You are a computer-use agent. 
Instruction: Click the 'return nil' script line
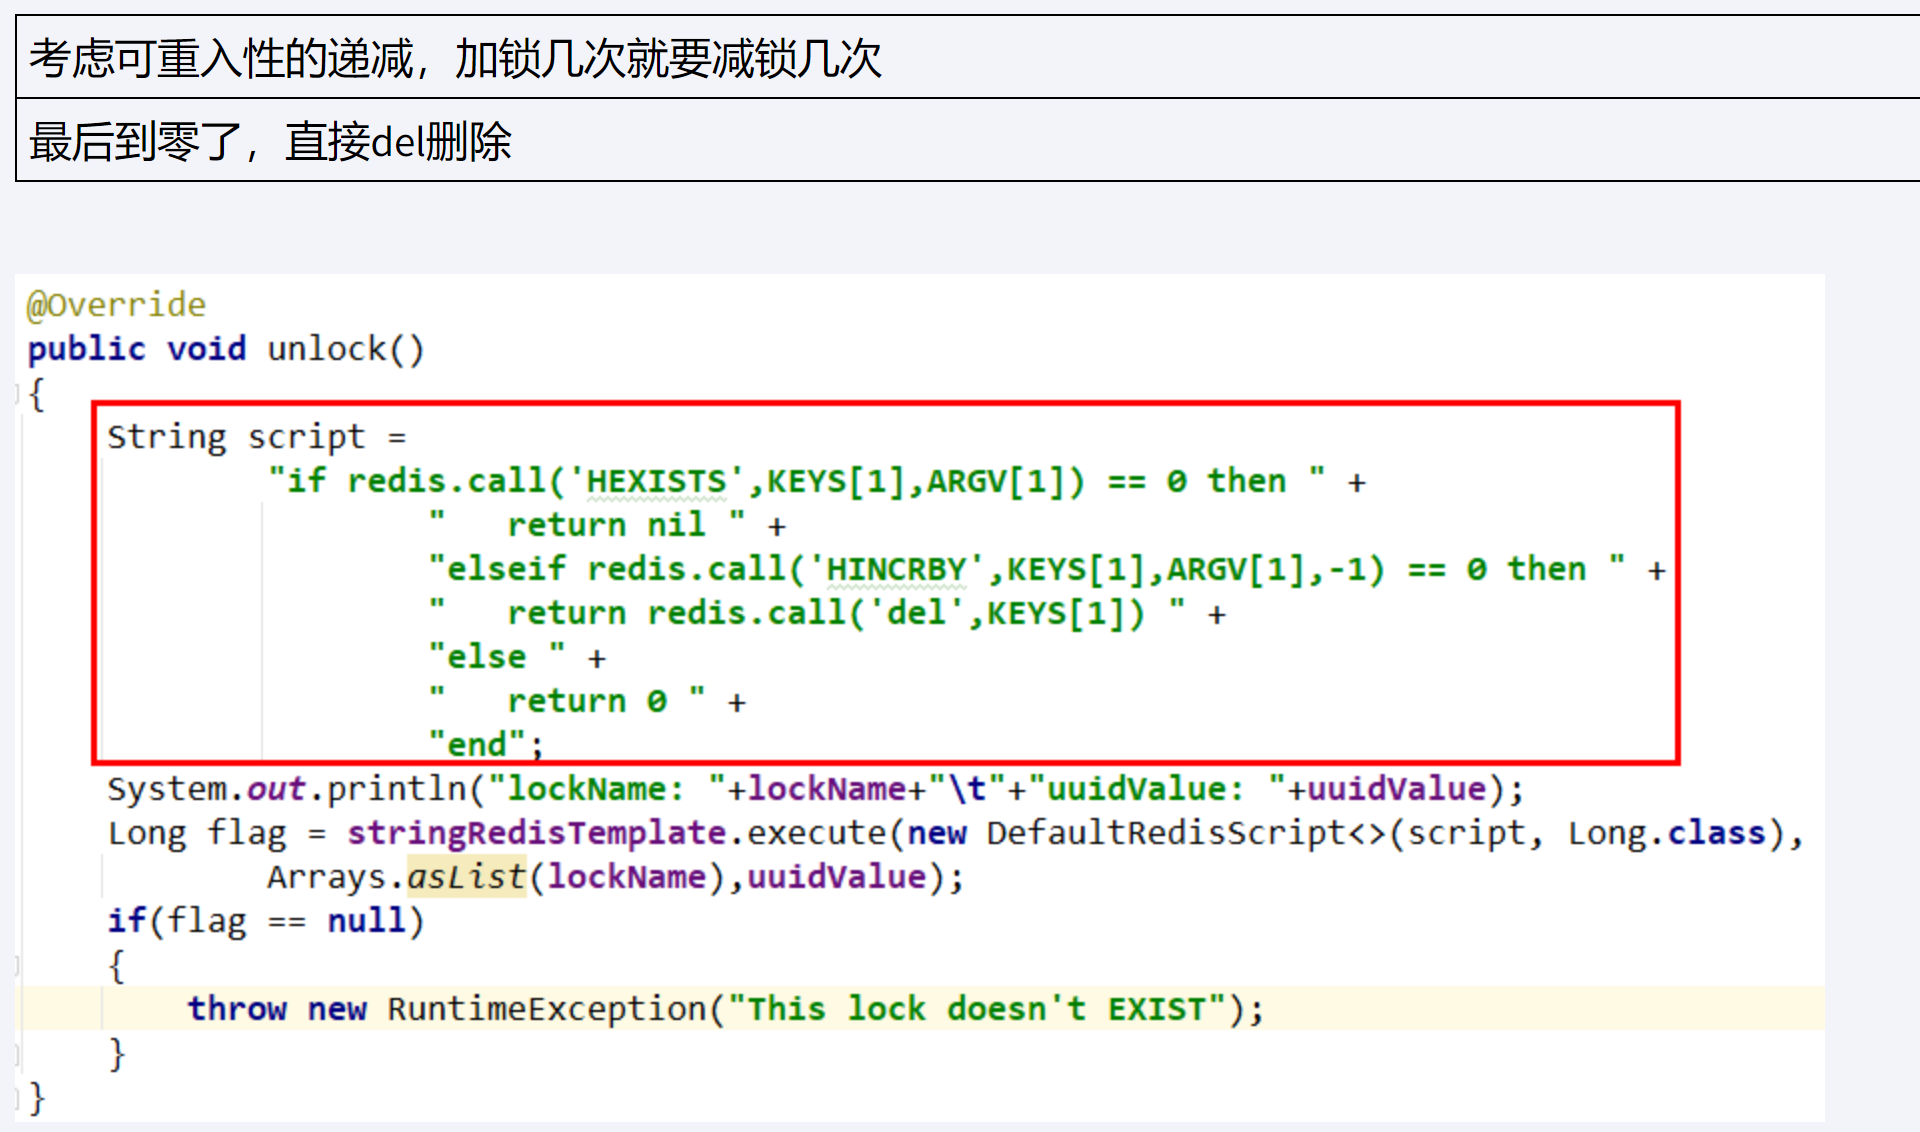pyautogui.click(x=605, y=525)
